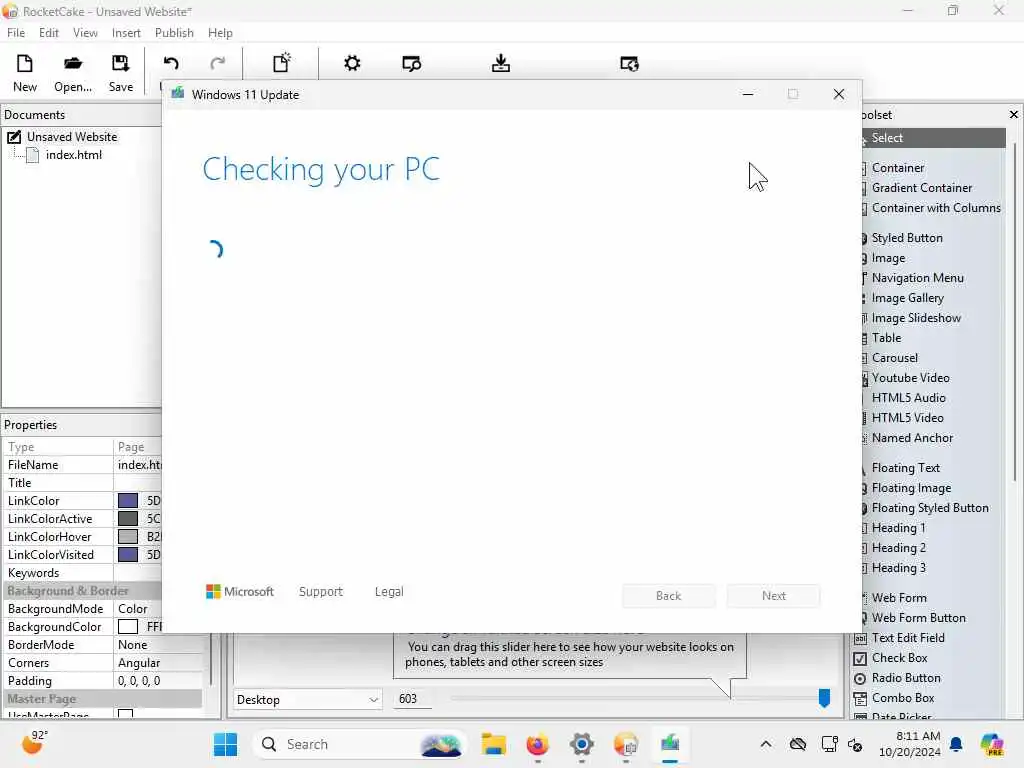
Task: Click the add page toolbar icon
Action: (281, 63)
